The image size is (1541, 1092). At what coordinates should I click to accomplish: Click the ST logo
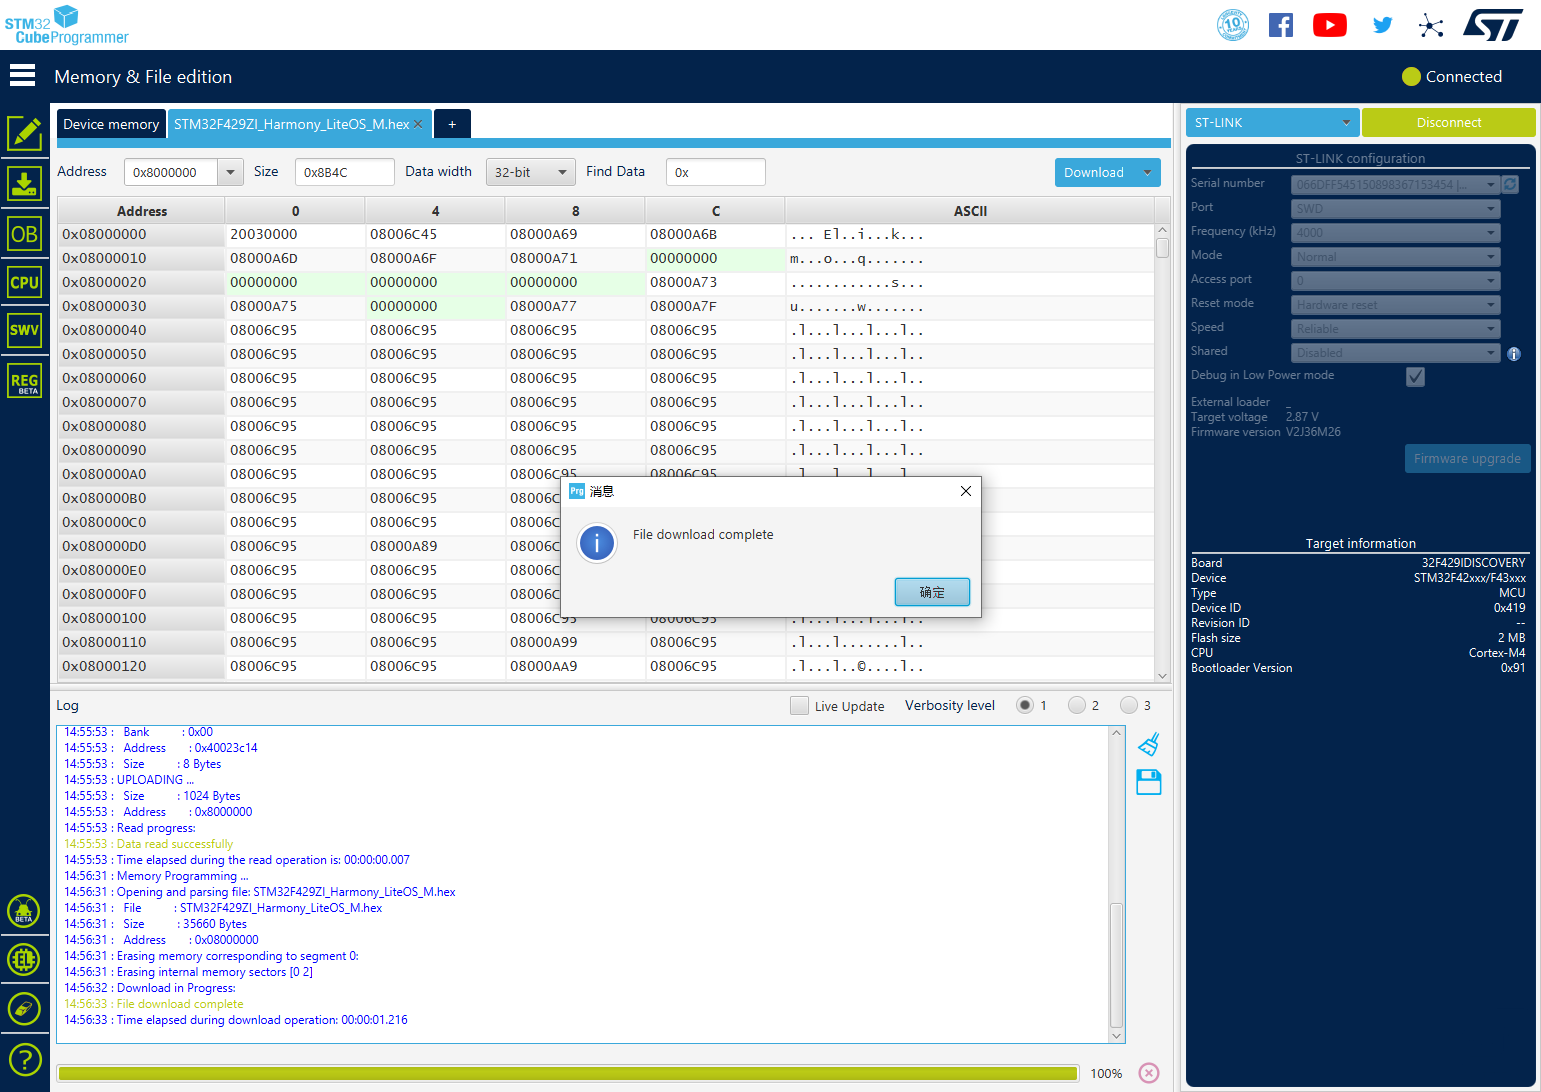[1493, 25]
